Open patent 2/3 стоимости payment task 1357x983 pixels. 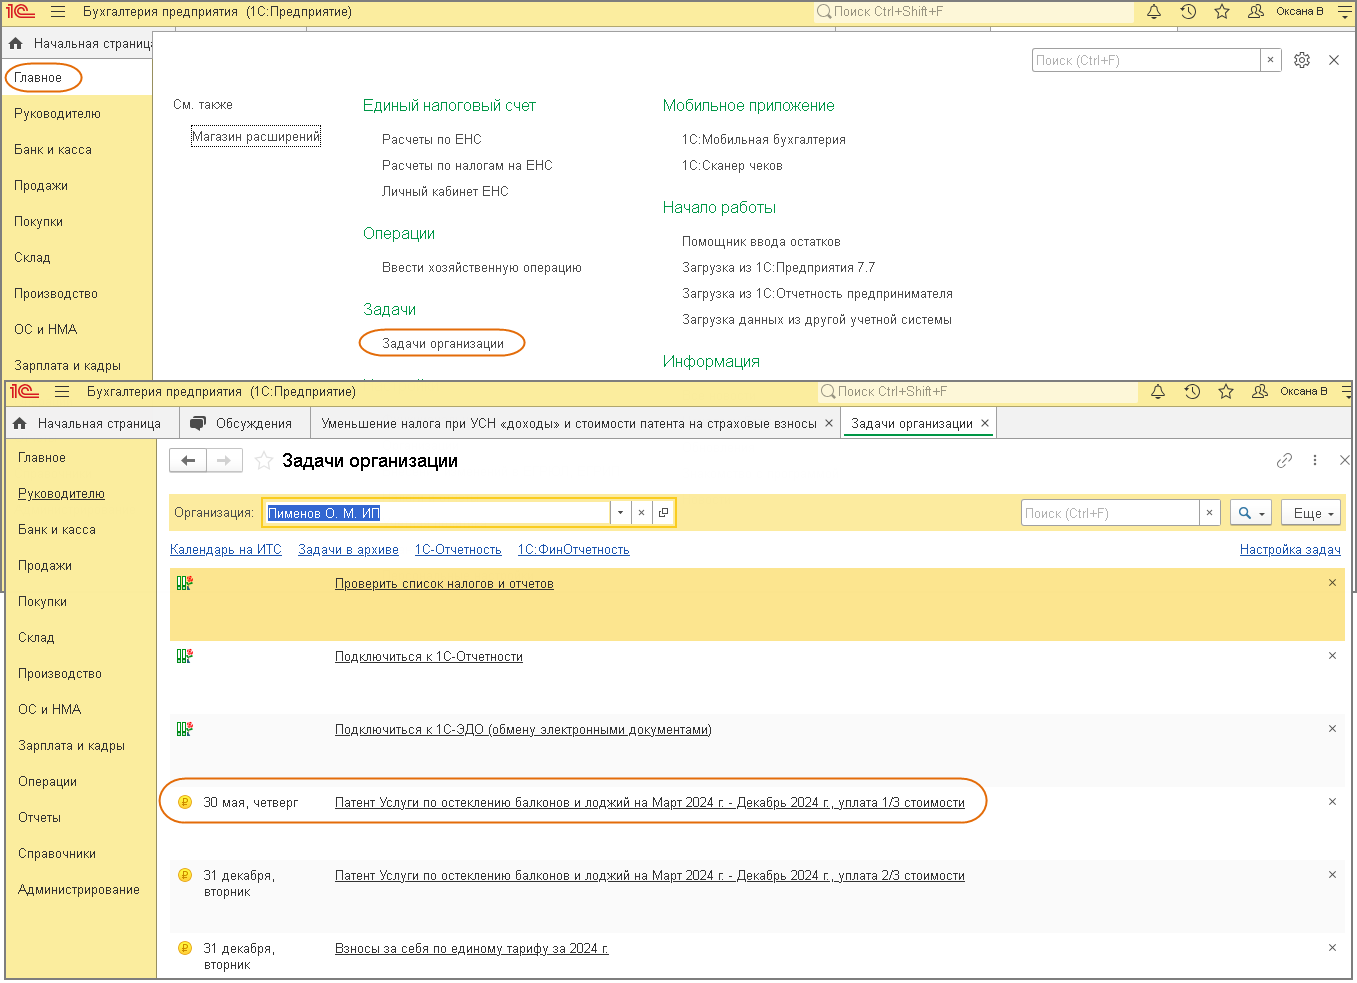tap(650, 875)
